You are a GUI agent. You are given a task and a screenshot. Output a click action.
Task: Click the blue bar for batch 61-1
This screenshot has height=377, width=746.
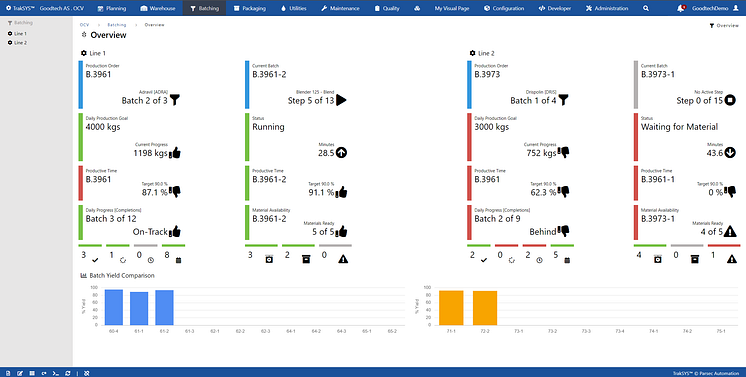coord(139,308)
